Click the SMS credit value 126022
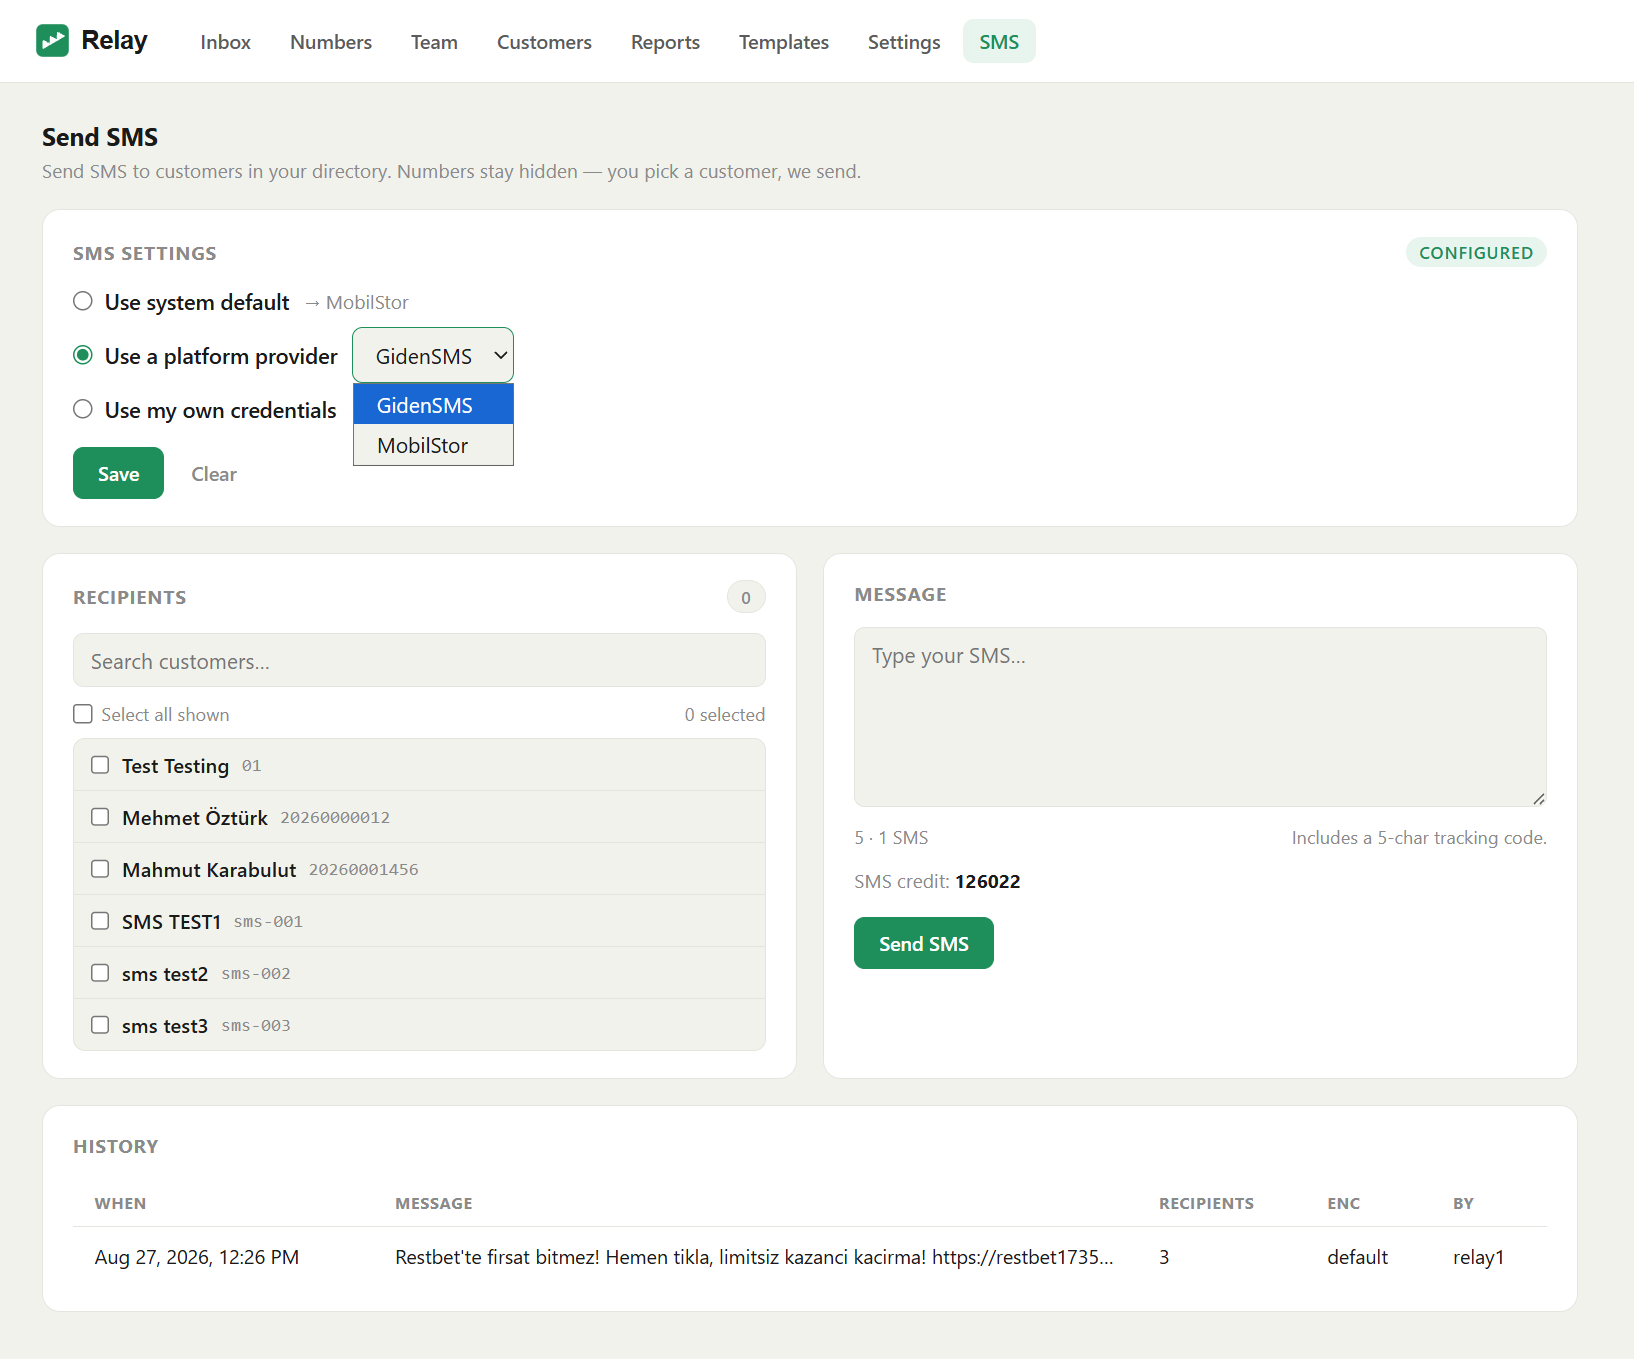The height and width of the screenshot is (1359, 1634). pyautogui.click(x=988, y=881)
